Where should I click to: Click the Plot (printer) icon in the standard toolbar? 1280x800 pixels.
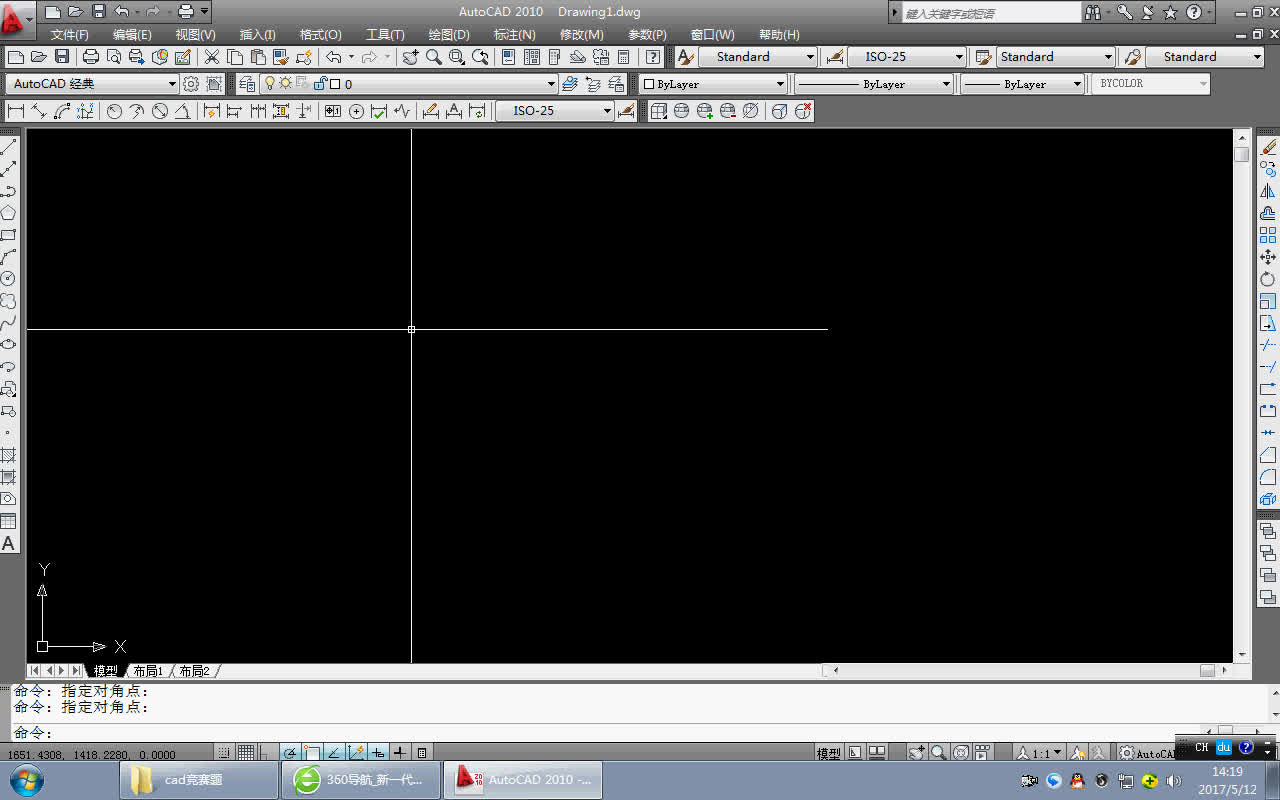91,57
